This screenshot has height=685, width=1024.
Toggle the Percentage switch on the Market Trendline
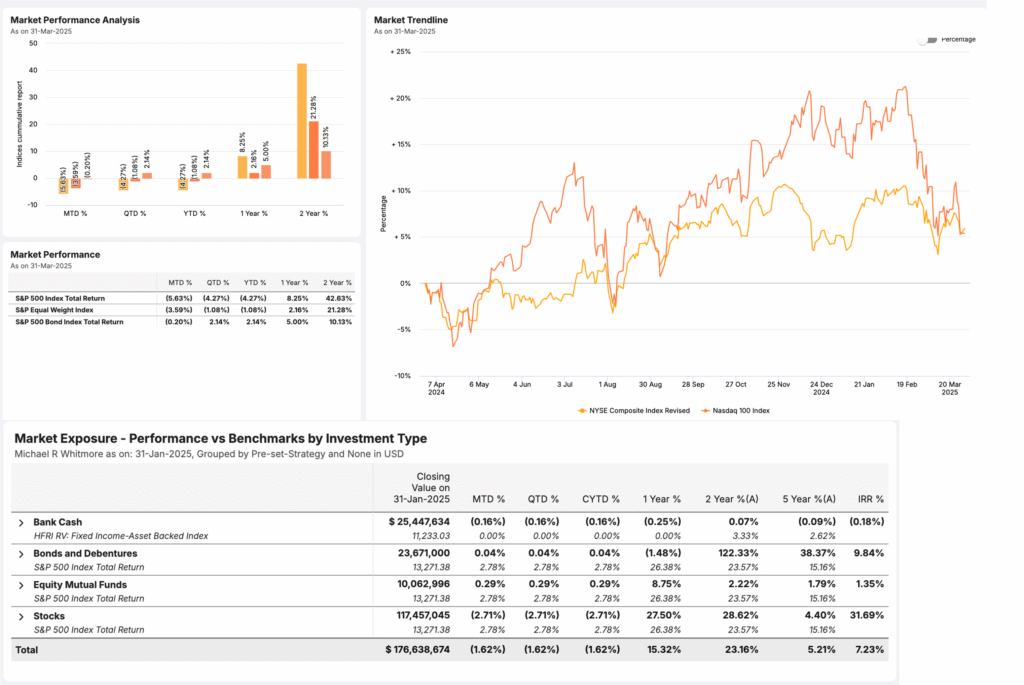tap(928, 39)
